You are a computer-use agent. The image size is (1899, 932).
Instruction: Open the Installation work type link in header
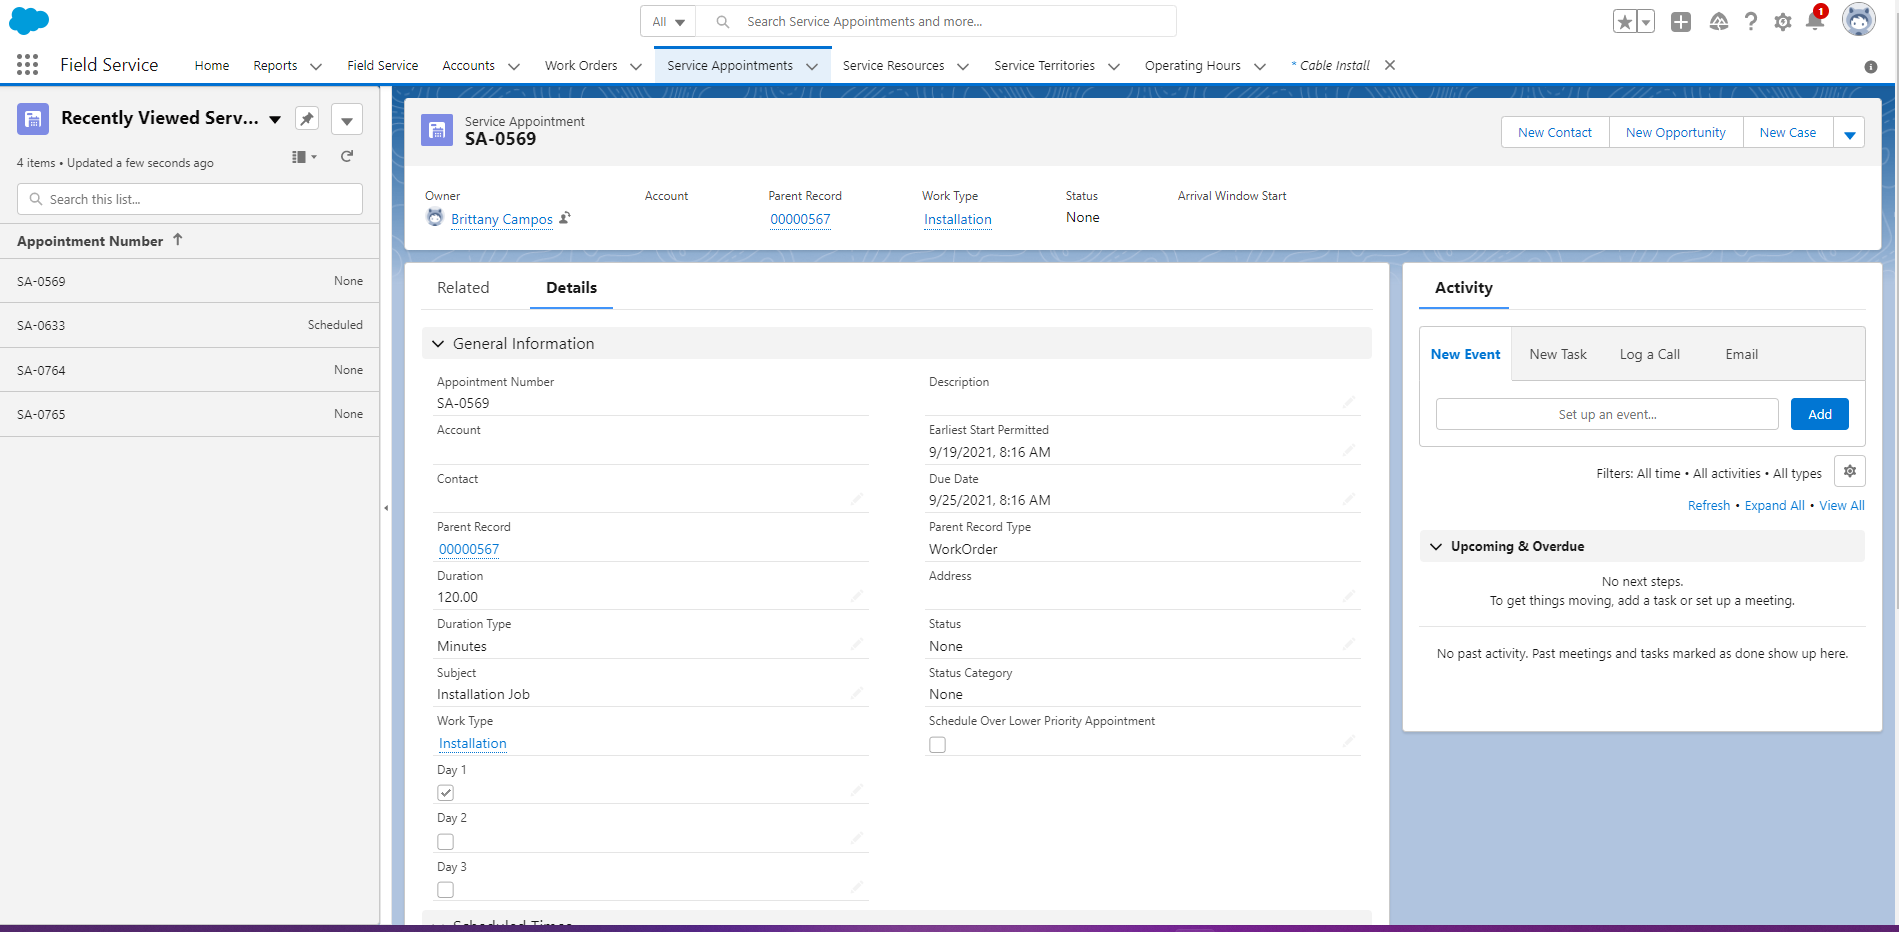point(958,220)
